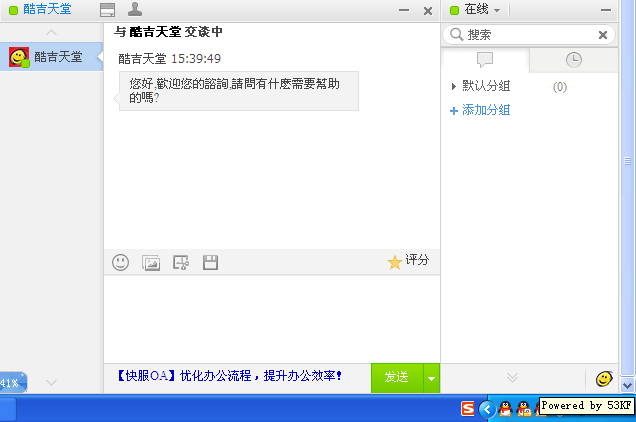Minimize the contacts panel
The height and width of the screenshot is (422, 636).
[x=606, y=10]
